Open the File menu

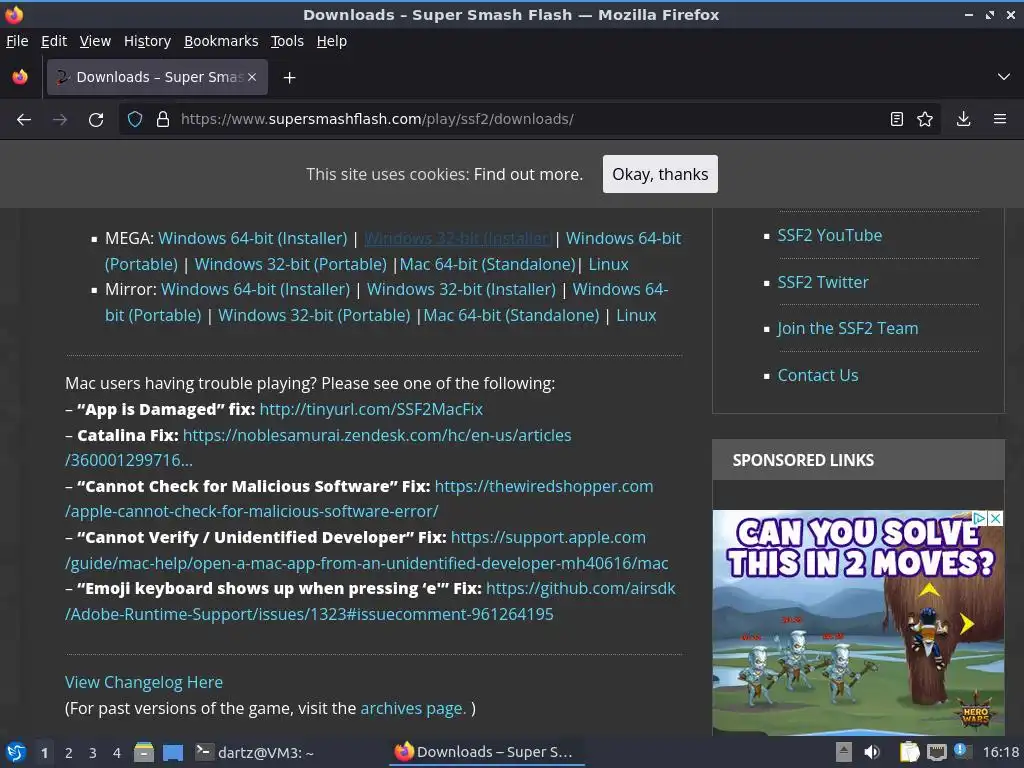click(x=17, y=41)
